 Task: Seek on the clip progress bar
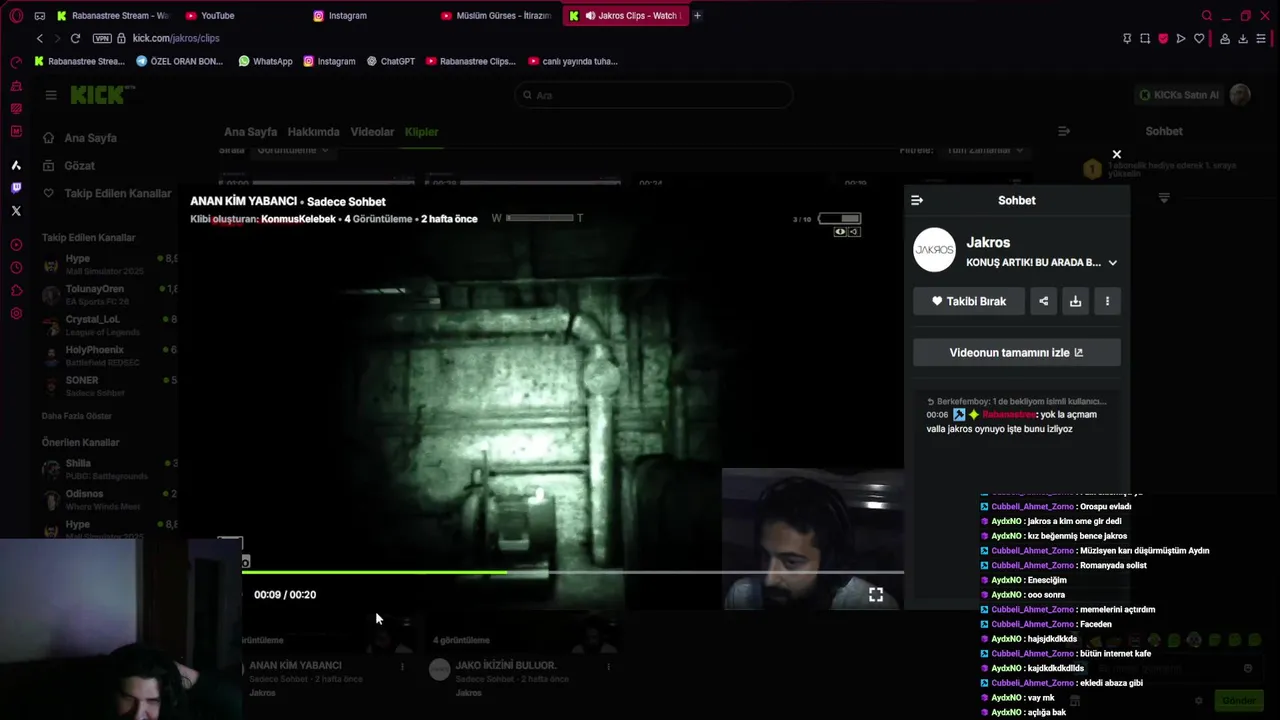tap(573, 572)
